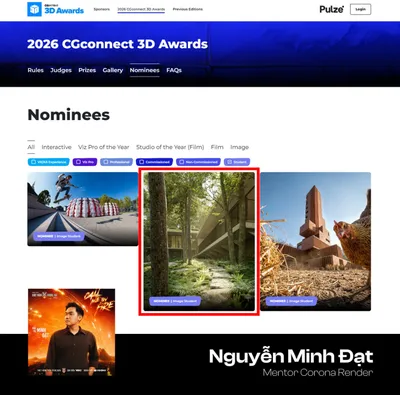Open the chicken and brick tower image
400x395 pixels.
316,242
